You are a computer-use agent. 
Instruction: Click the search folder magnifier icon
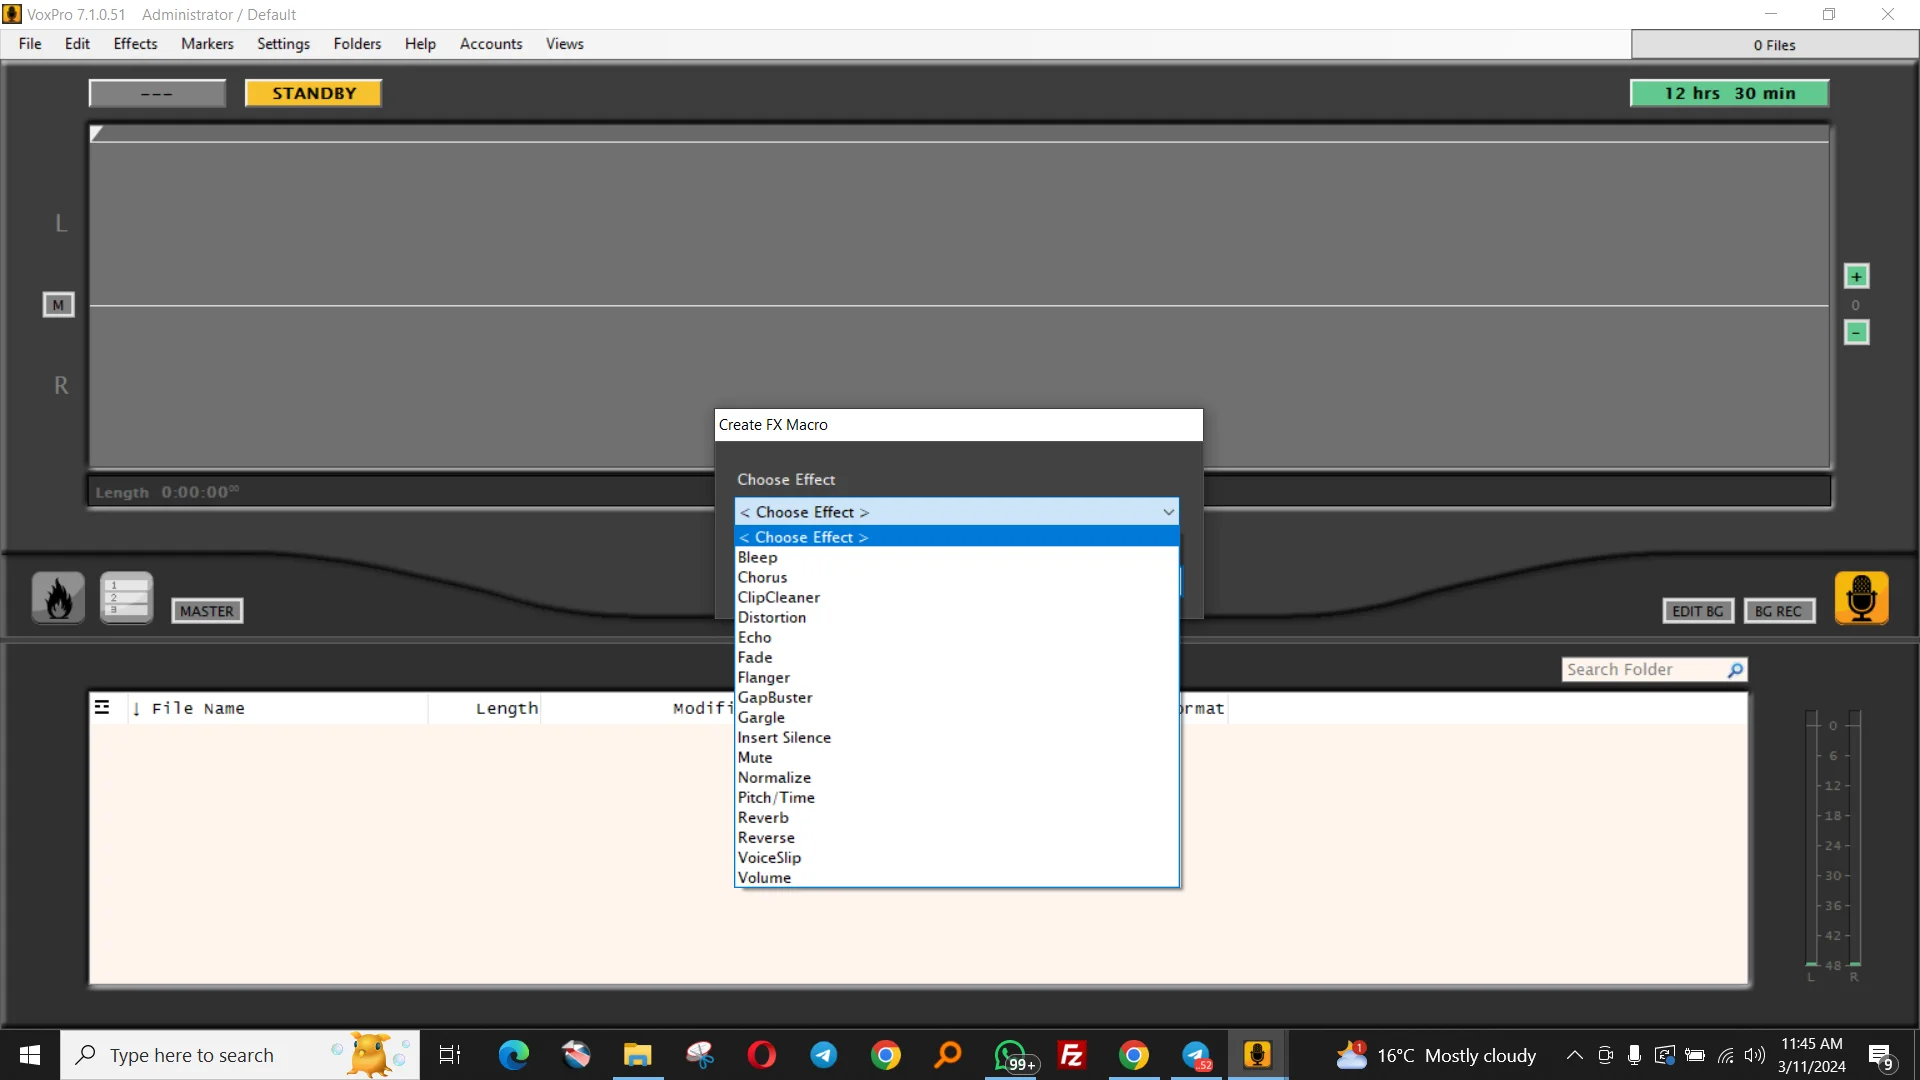pos(1735,670)
